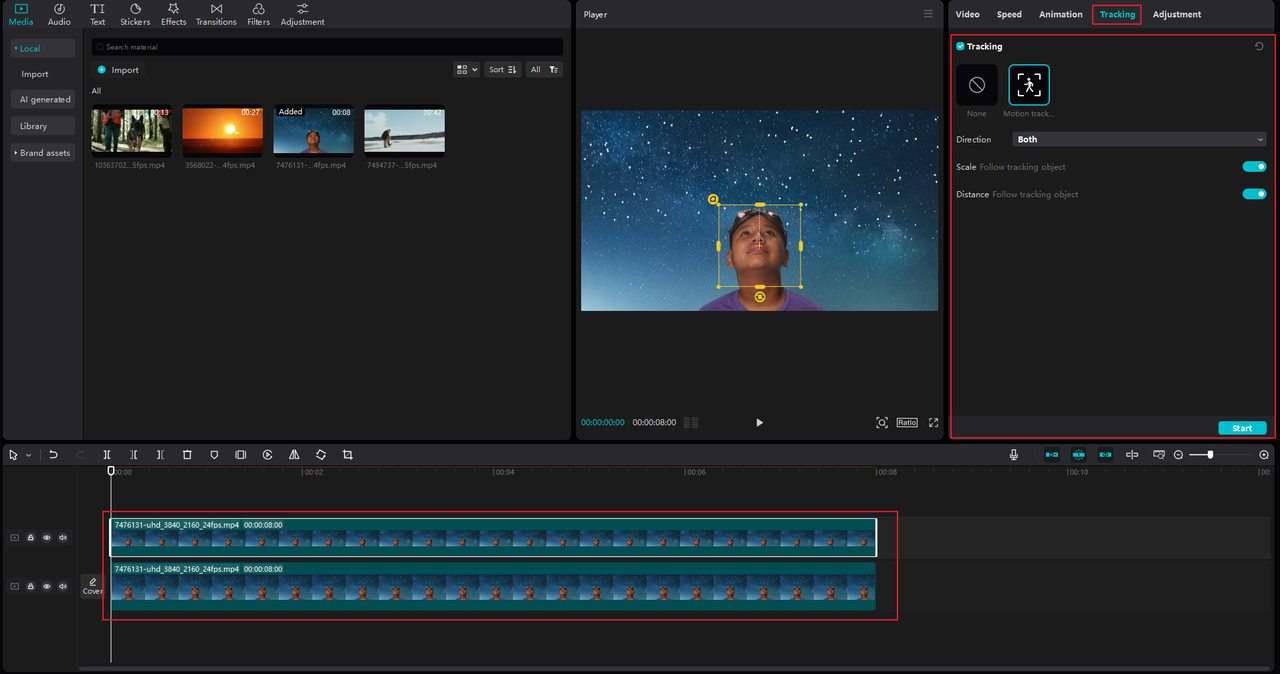Select the None tracking option
The image size is (1280, 674).
point(977,85)
